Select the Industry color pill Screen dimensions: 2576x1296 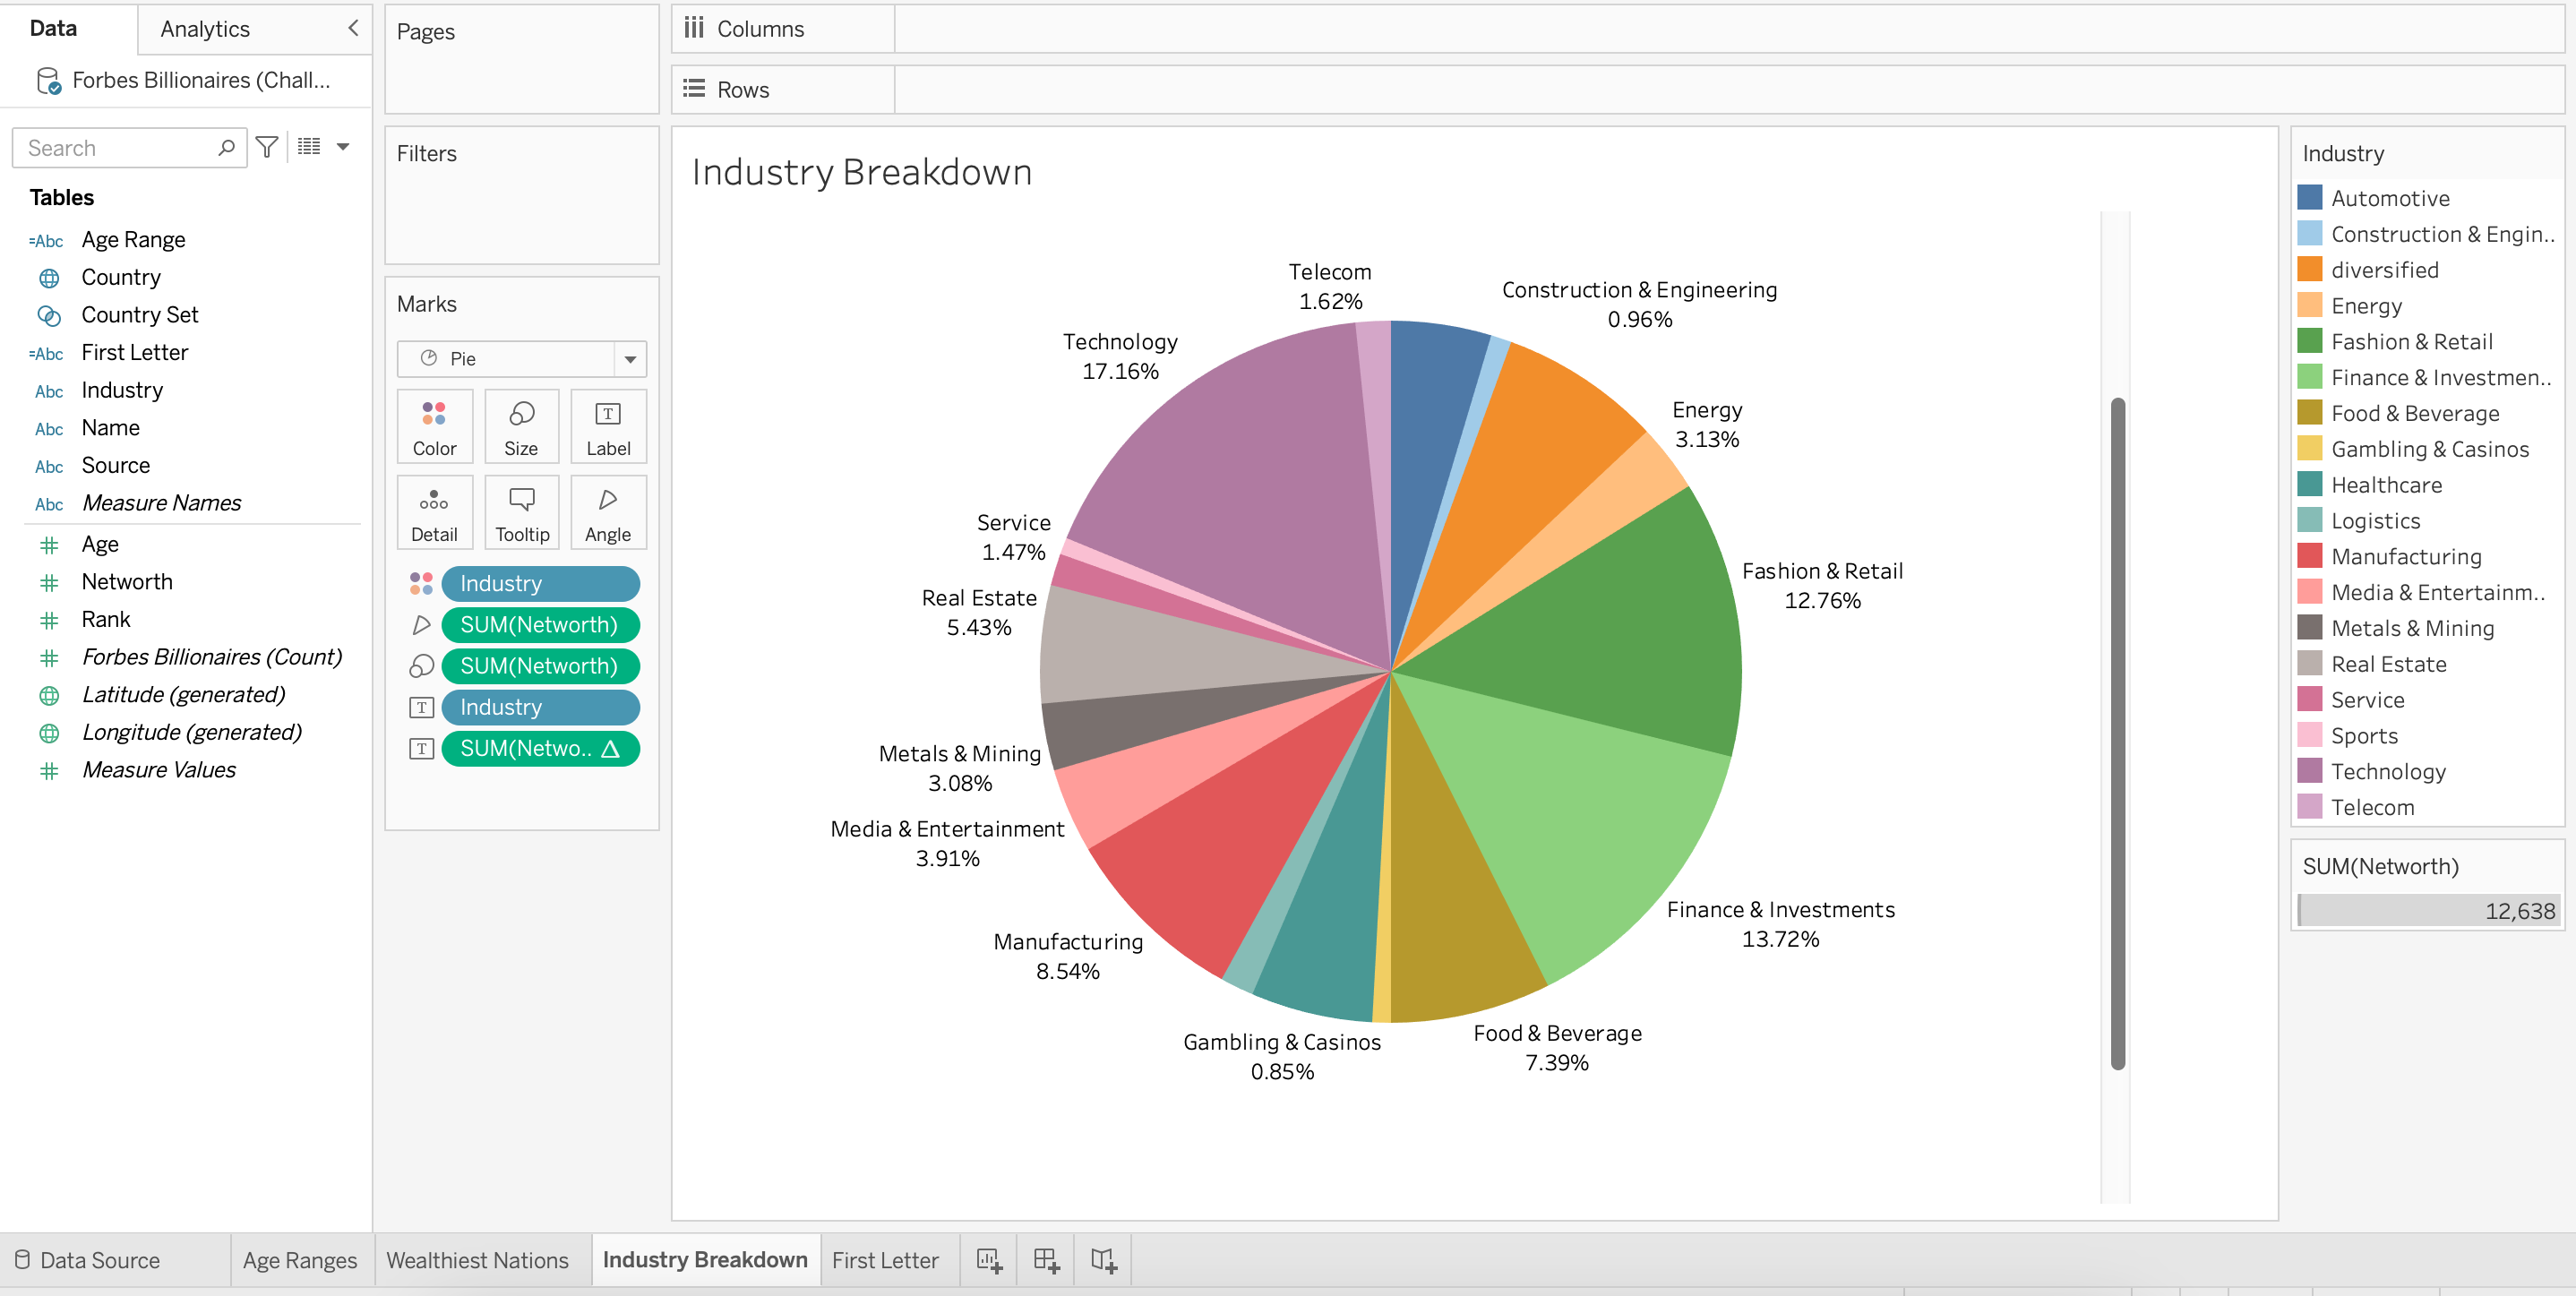[539, 584]
